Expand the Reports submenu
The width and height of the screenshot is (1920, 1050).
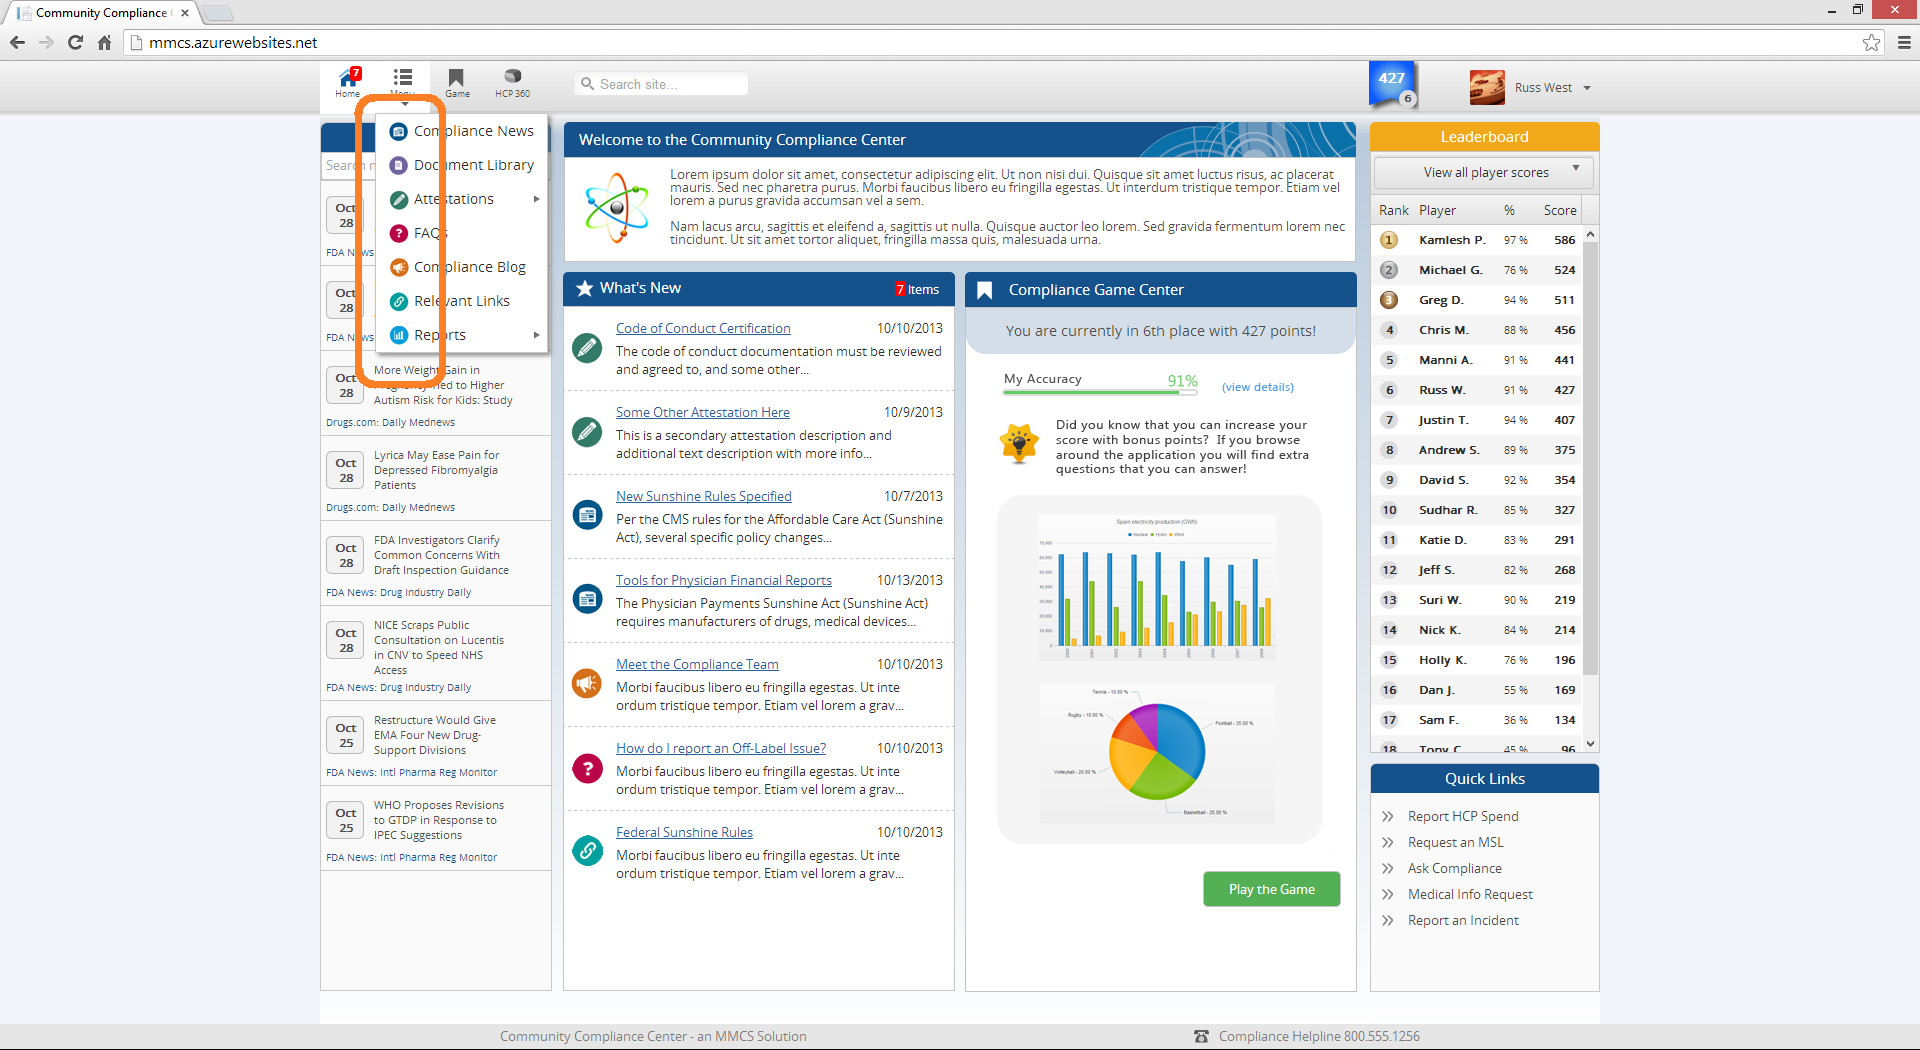coord(536,335)
